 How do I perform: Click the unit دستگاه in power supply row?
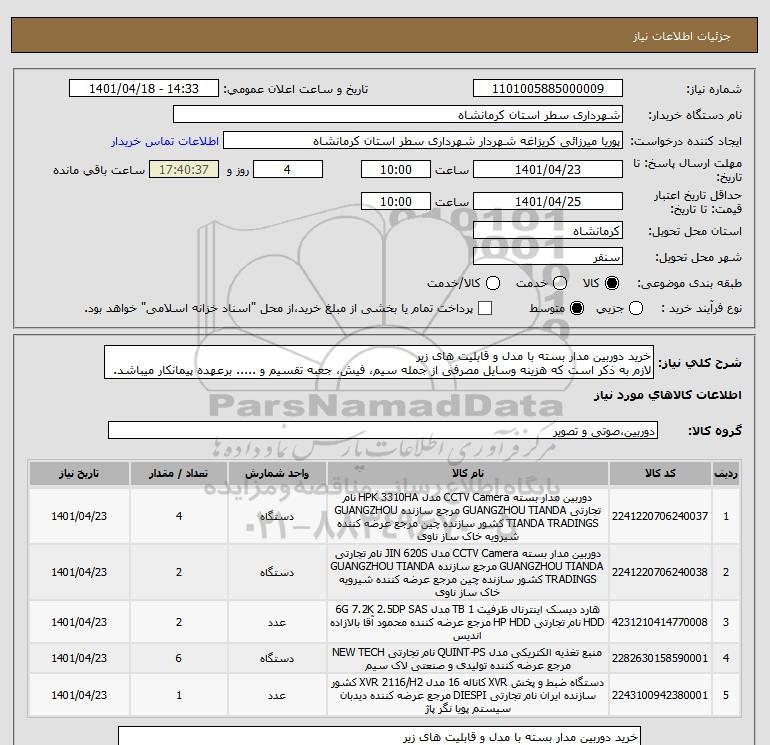coord(277,658)
